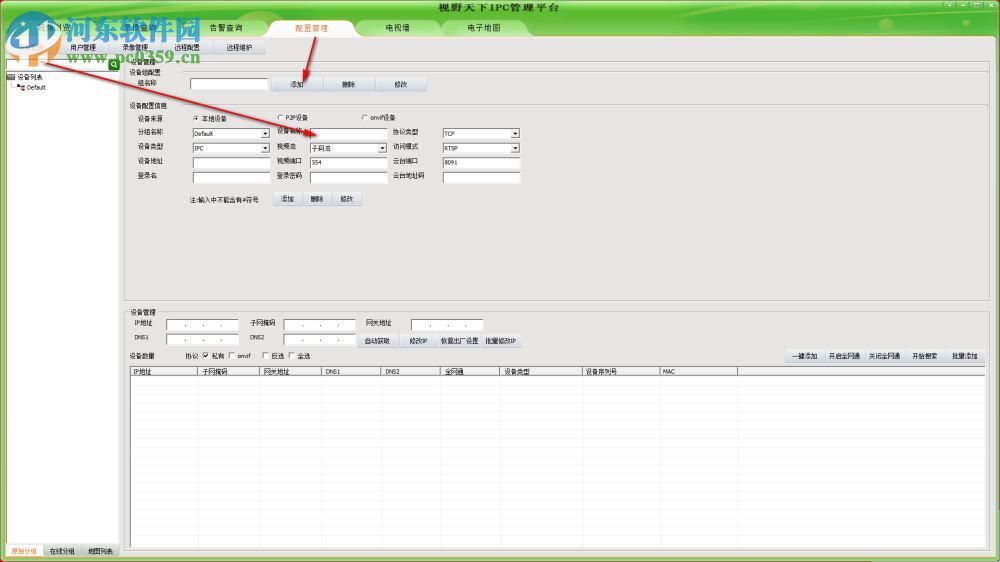This screenshot has height=562, width=1000.
Task: Toggle the onvif protocol checkbox
Action: 232,356
